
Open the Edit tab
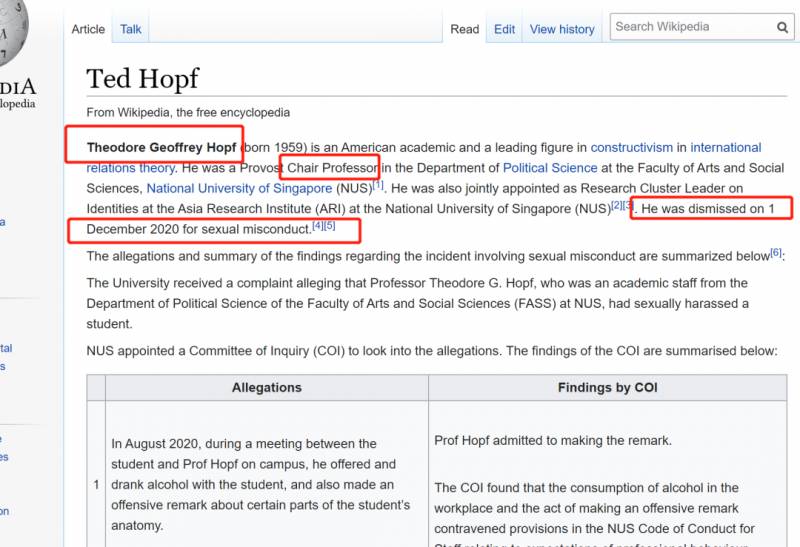505,29
